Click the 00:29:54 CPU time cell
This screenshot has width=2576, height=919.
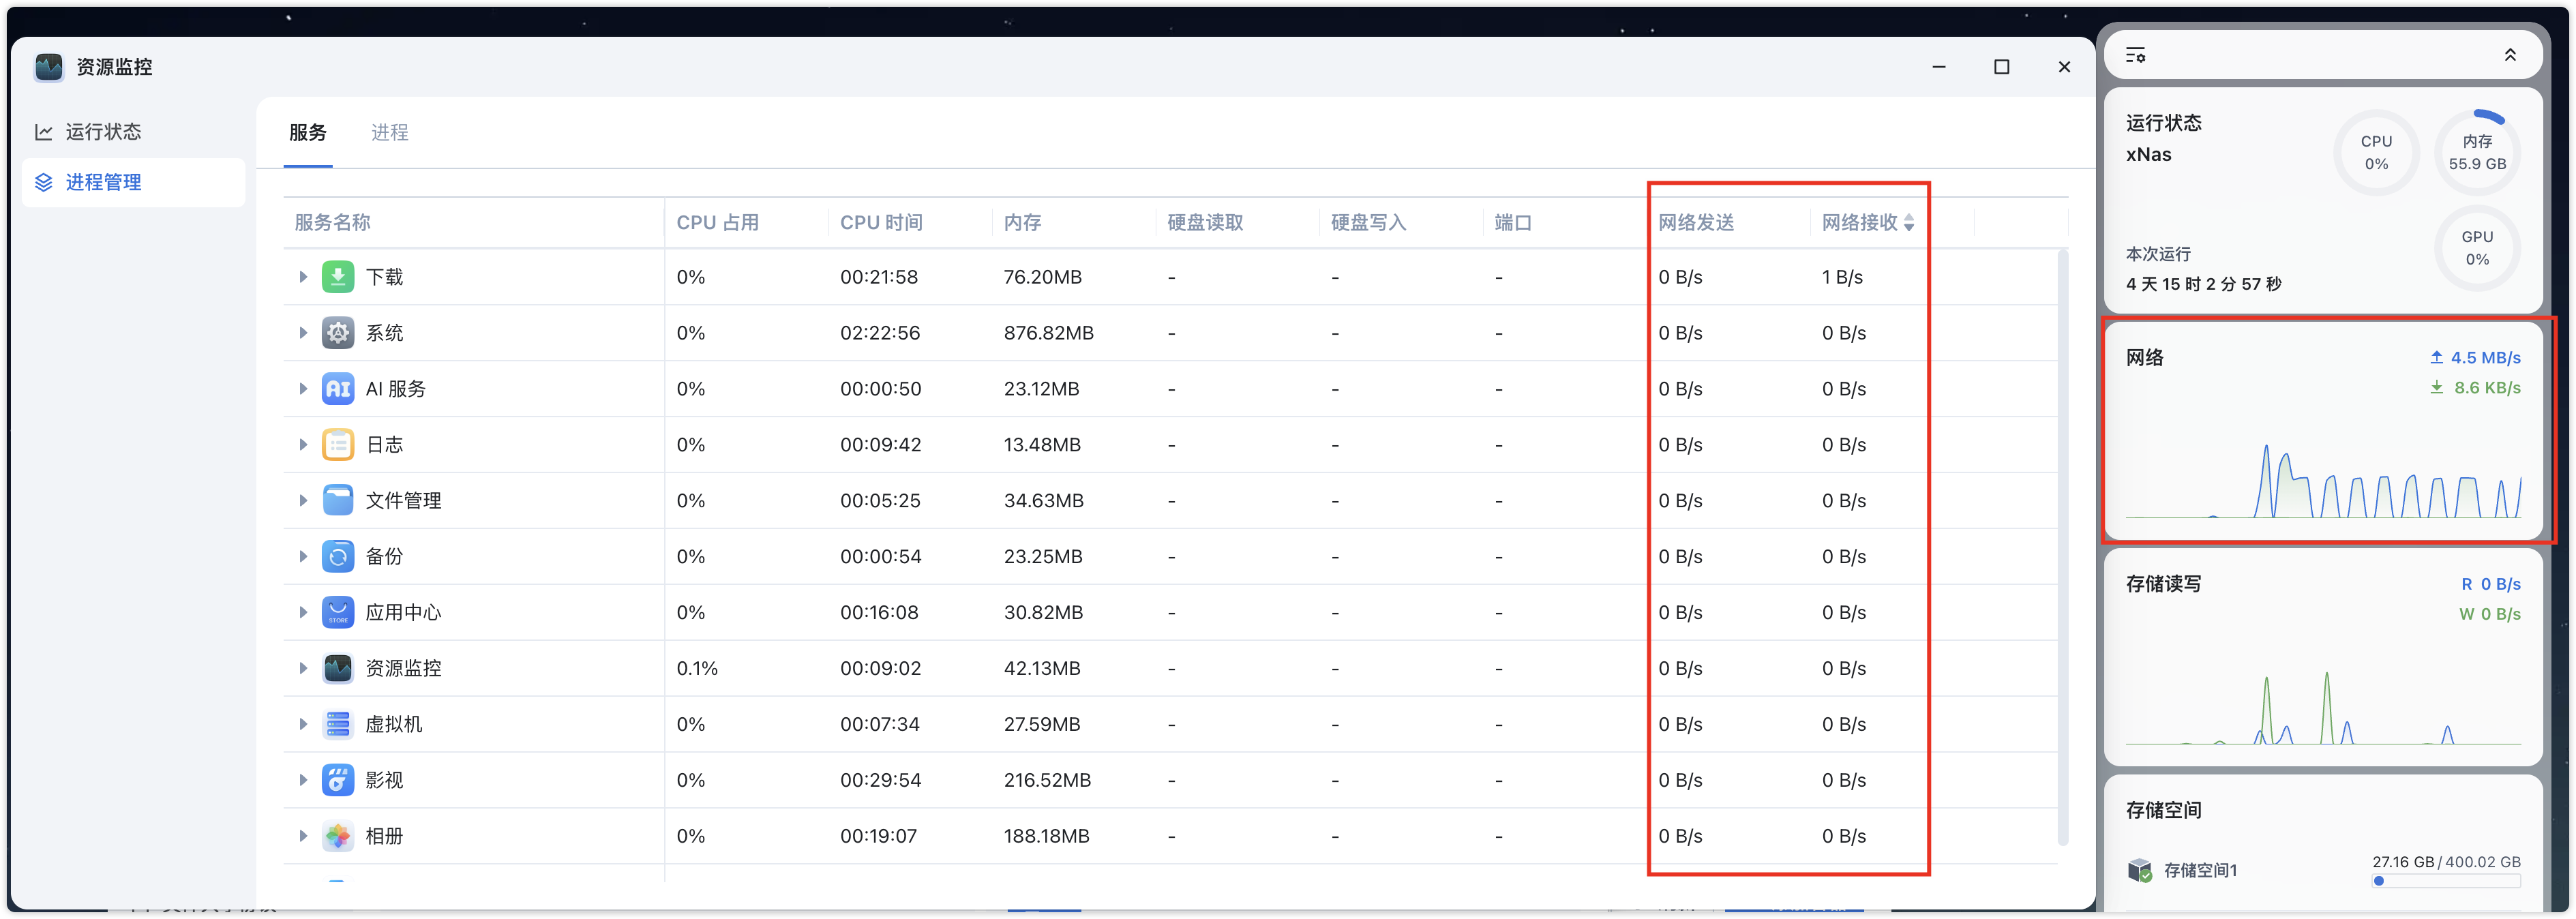point(881,780)
